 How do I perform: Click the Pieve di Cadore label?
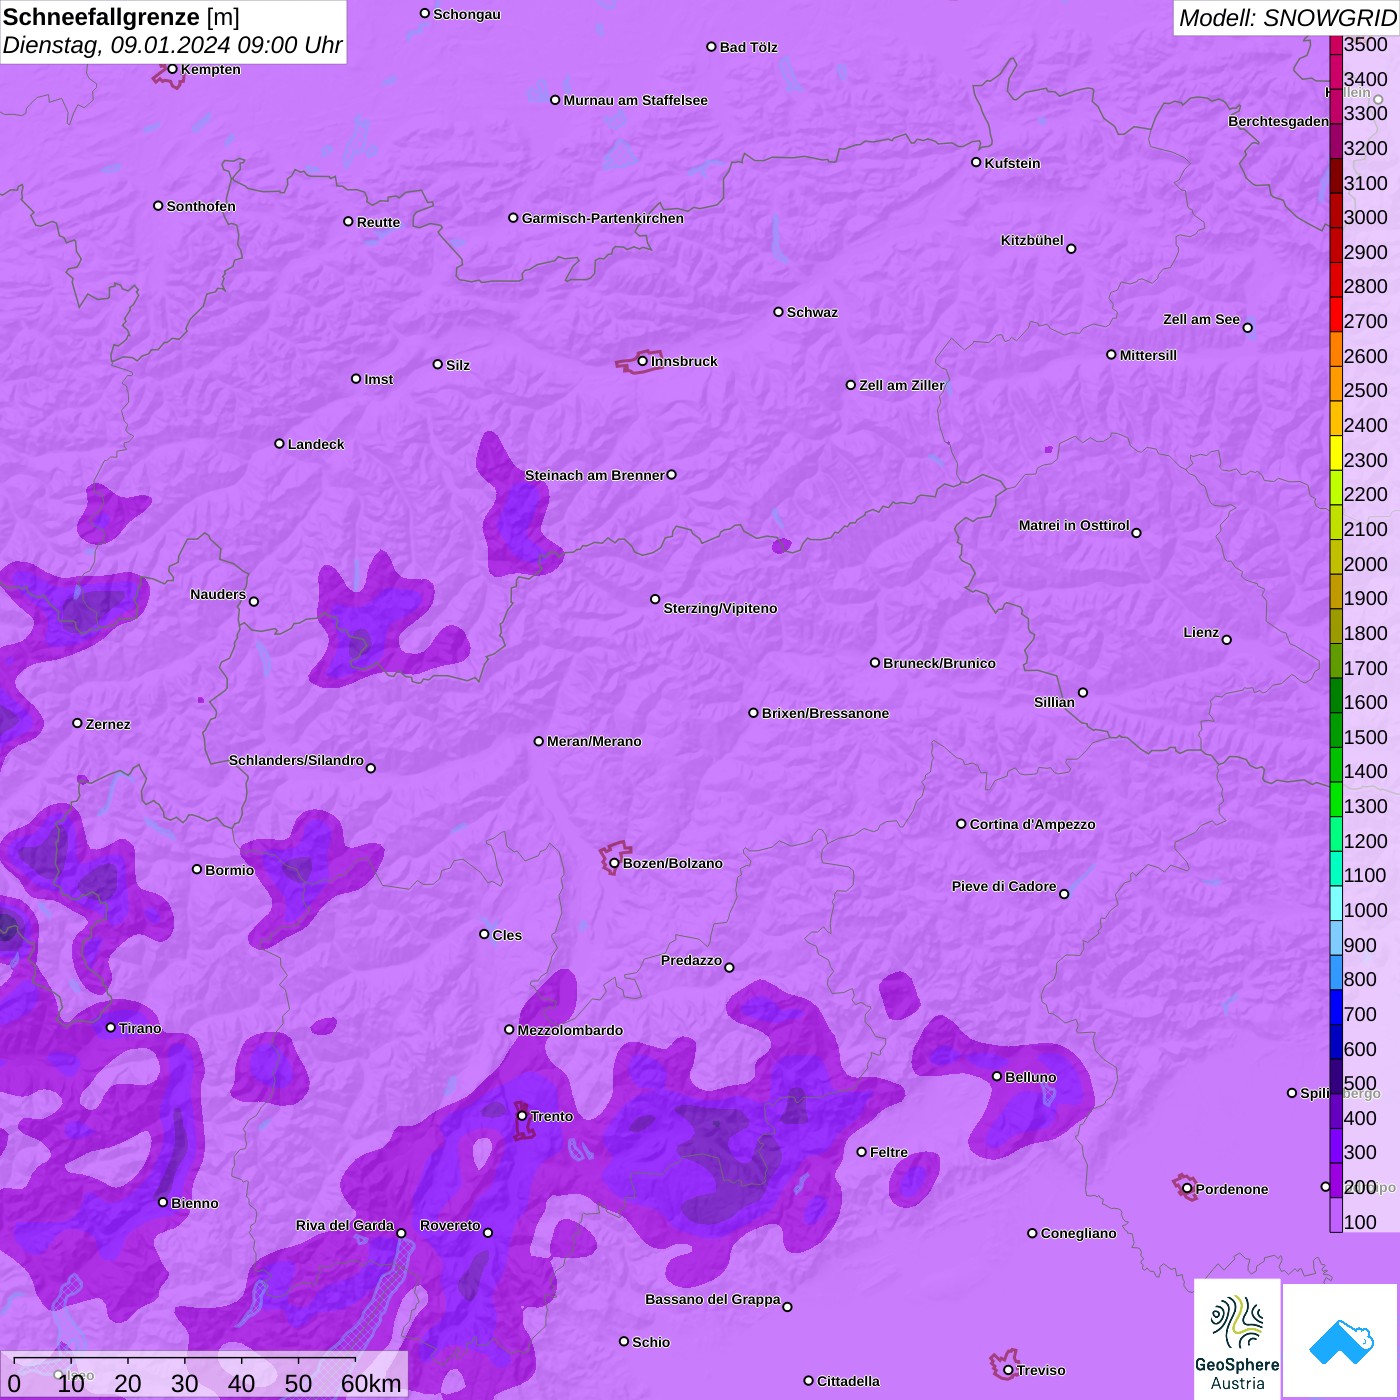coord(1004,886)
